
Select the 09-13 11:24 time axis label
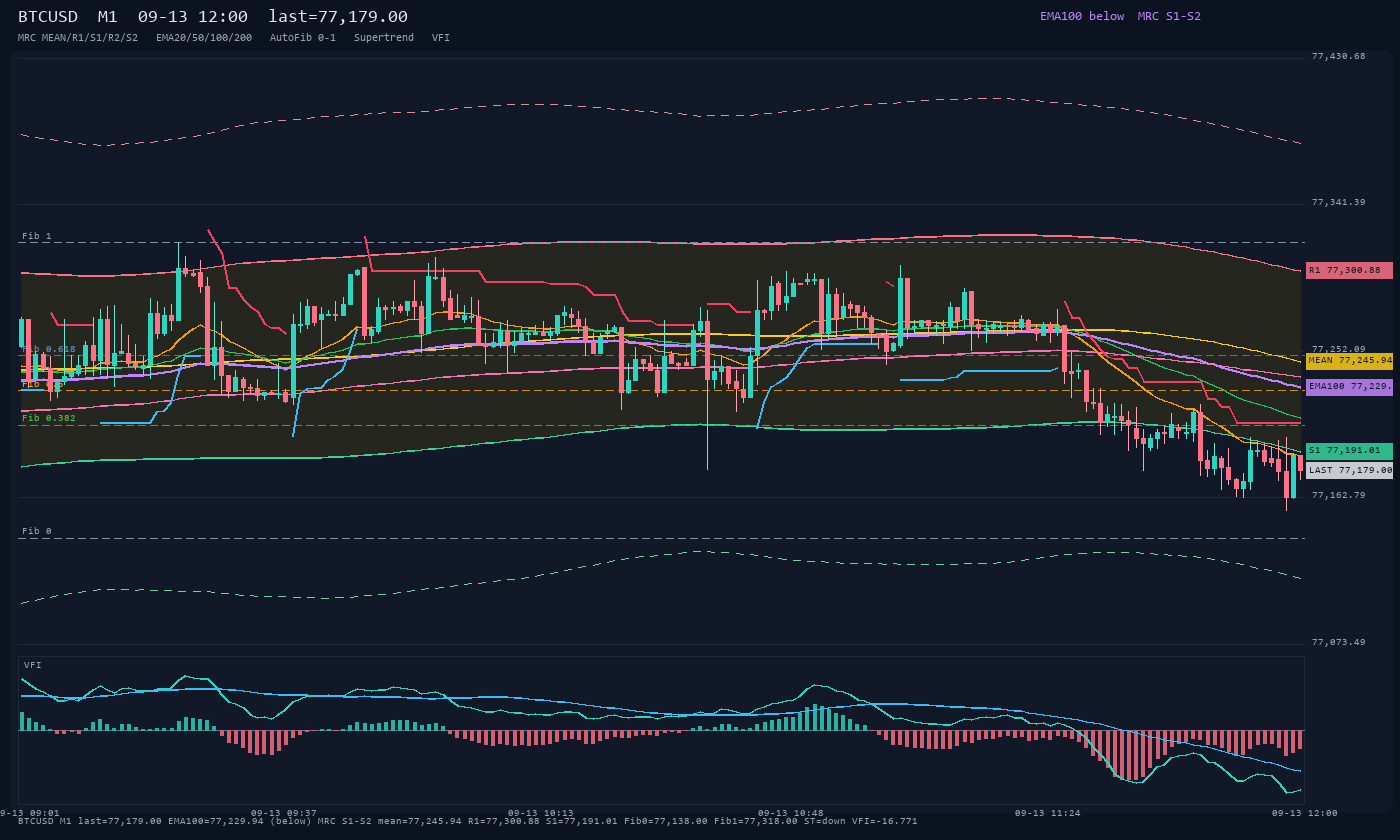(x=1048, y=813)
